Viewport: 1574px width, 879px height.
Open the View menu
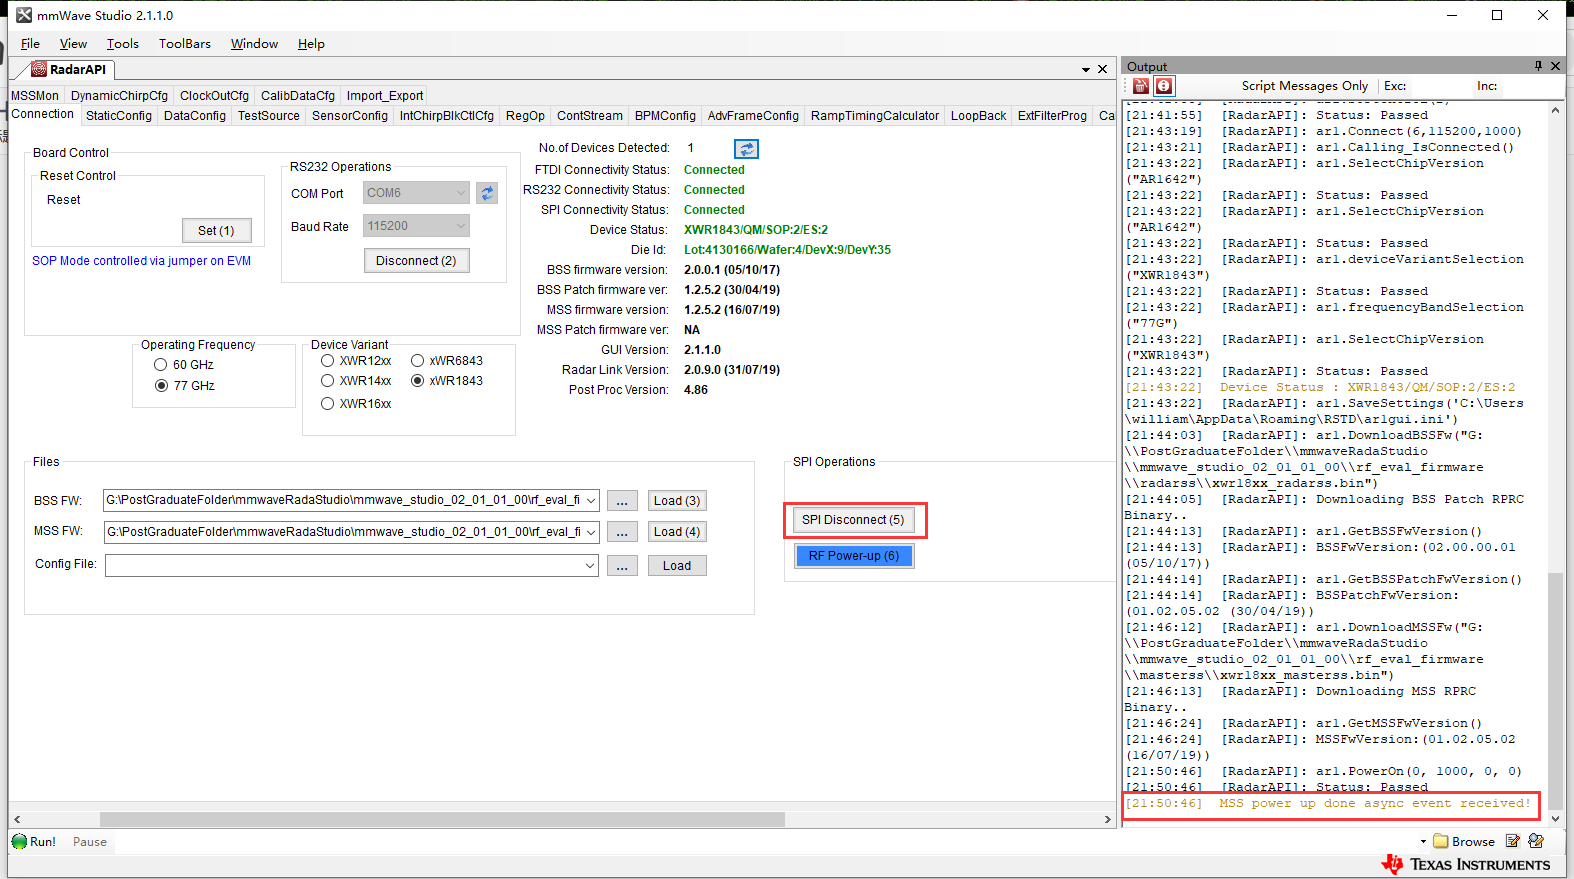pos(73,43)
